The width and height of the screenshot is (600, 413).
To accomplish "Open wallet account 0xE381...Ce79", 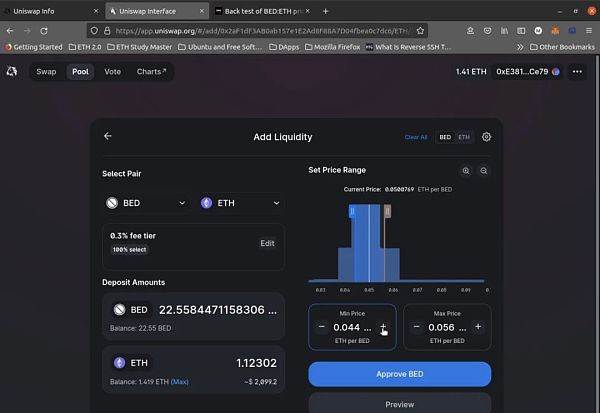I will pyautogui.click(x=527, y=72).
